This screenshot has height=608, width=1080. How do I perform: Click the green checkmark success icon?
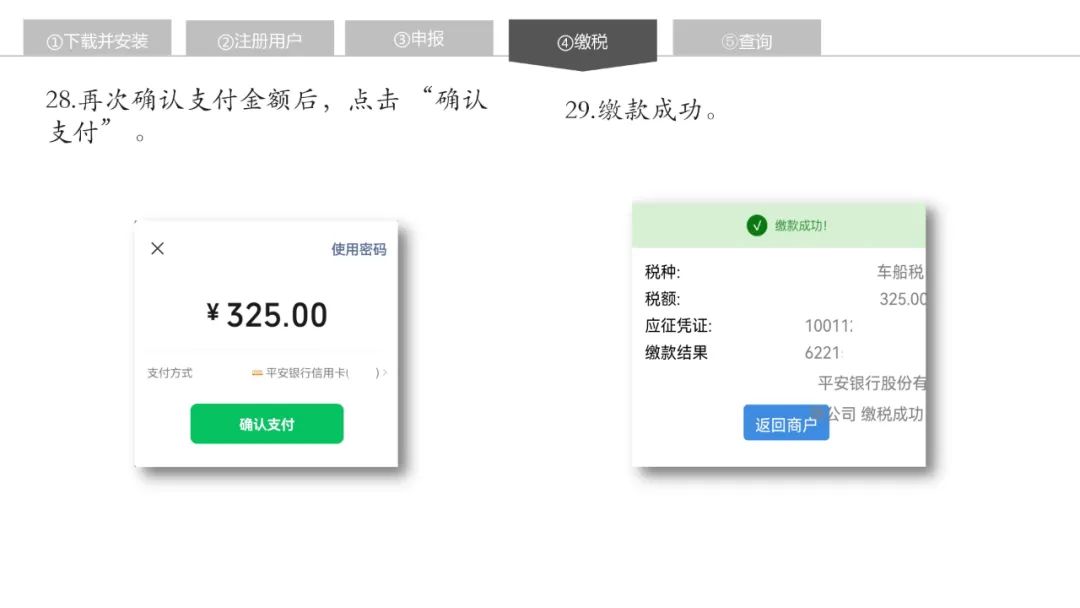click(756, 225)
